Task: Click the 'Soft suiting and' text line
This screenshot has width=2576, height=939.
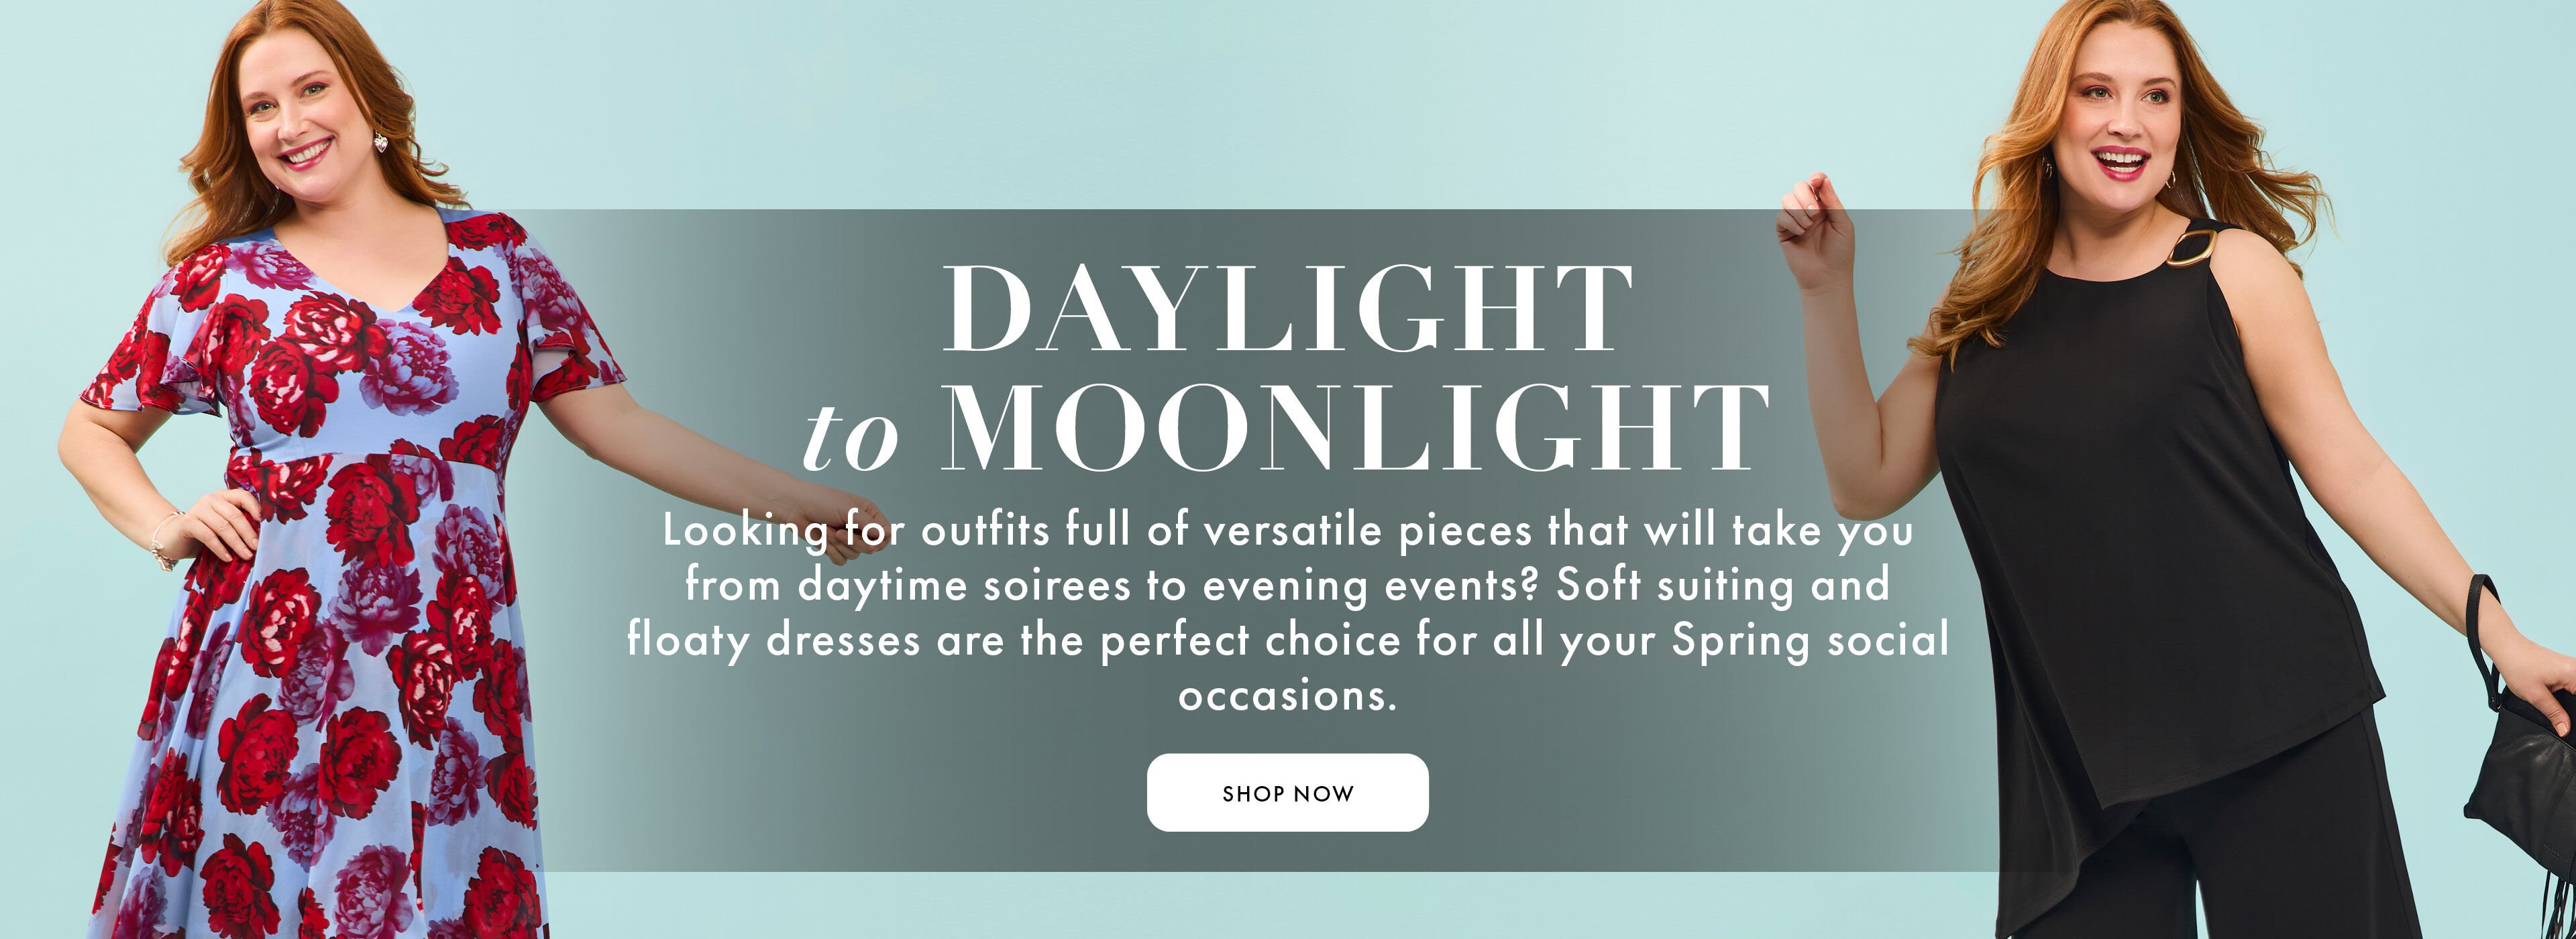Action: 1722,585
